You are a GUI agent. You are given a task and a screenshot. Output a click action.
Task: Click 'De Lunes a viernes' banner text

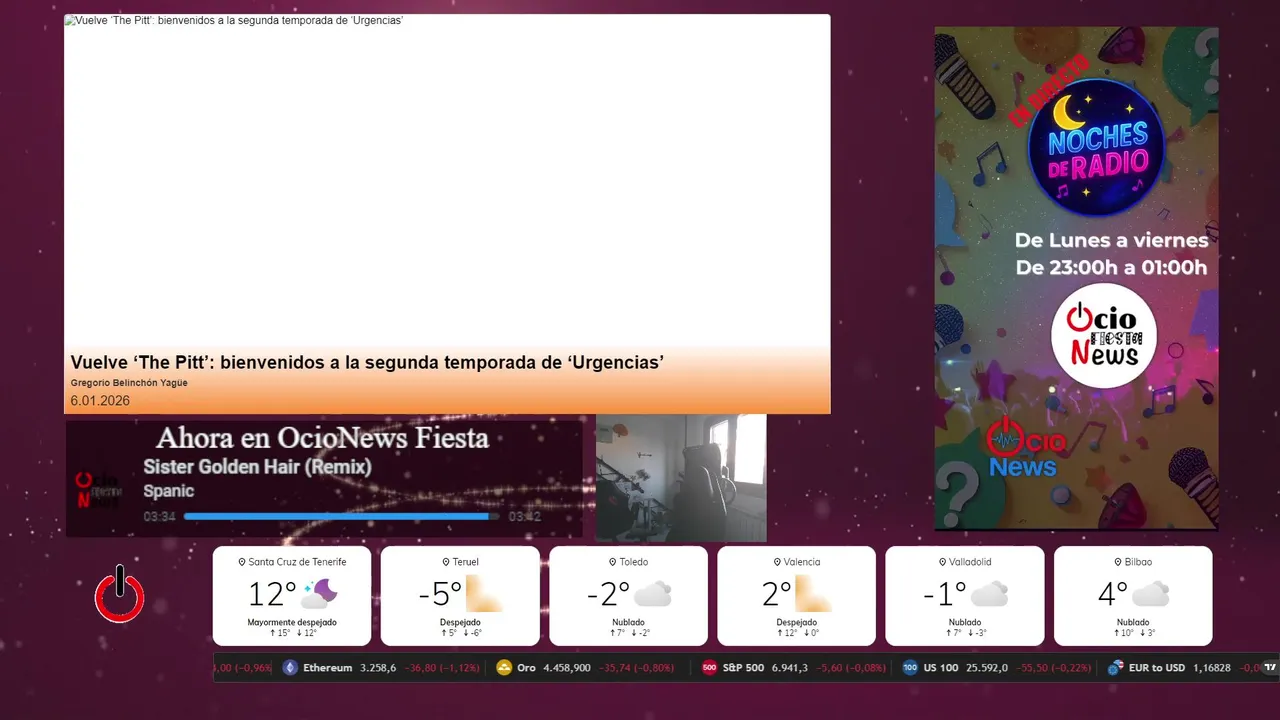[x=1111, y=240]
